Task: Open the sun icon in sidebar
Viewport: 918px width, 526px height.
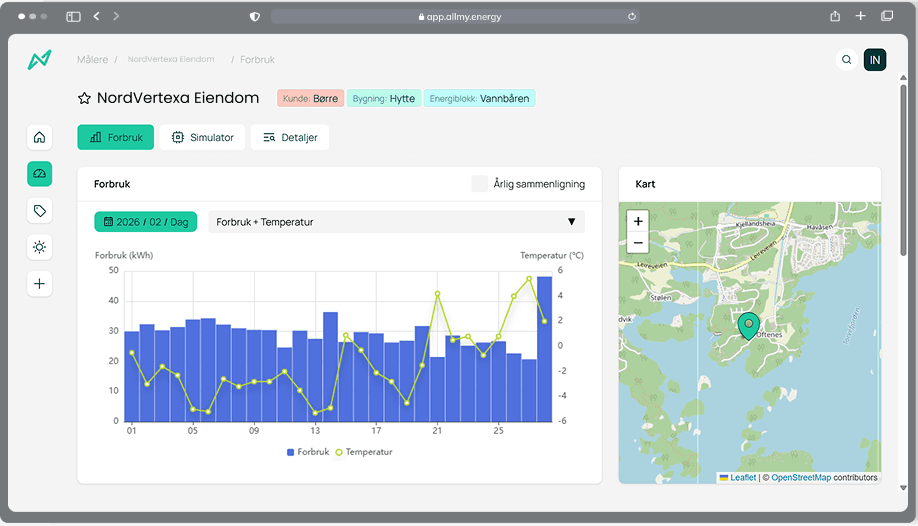Action: (x=40, y=247)
